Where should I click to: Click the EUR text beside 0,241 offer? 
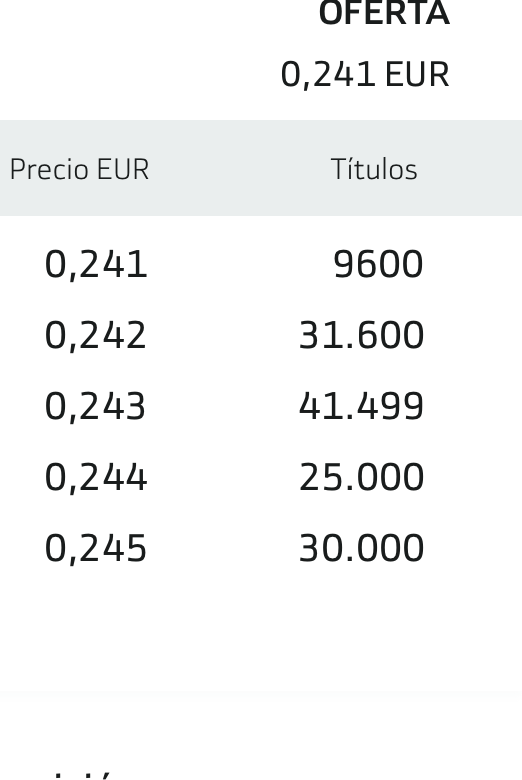(x=417, y=75)
